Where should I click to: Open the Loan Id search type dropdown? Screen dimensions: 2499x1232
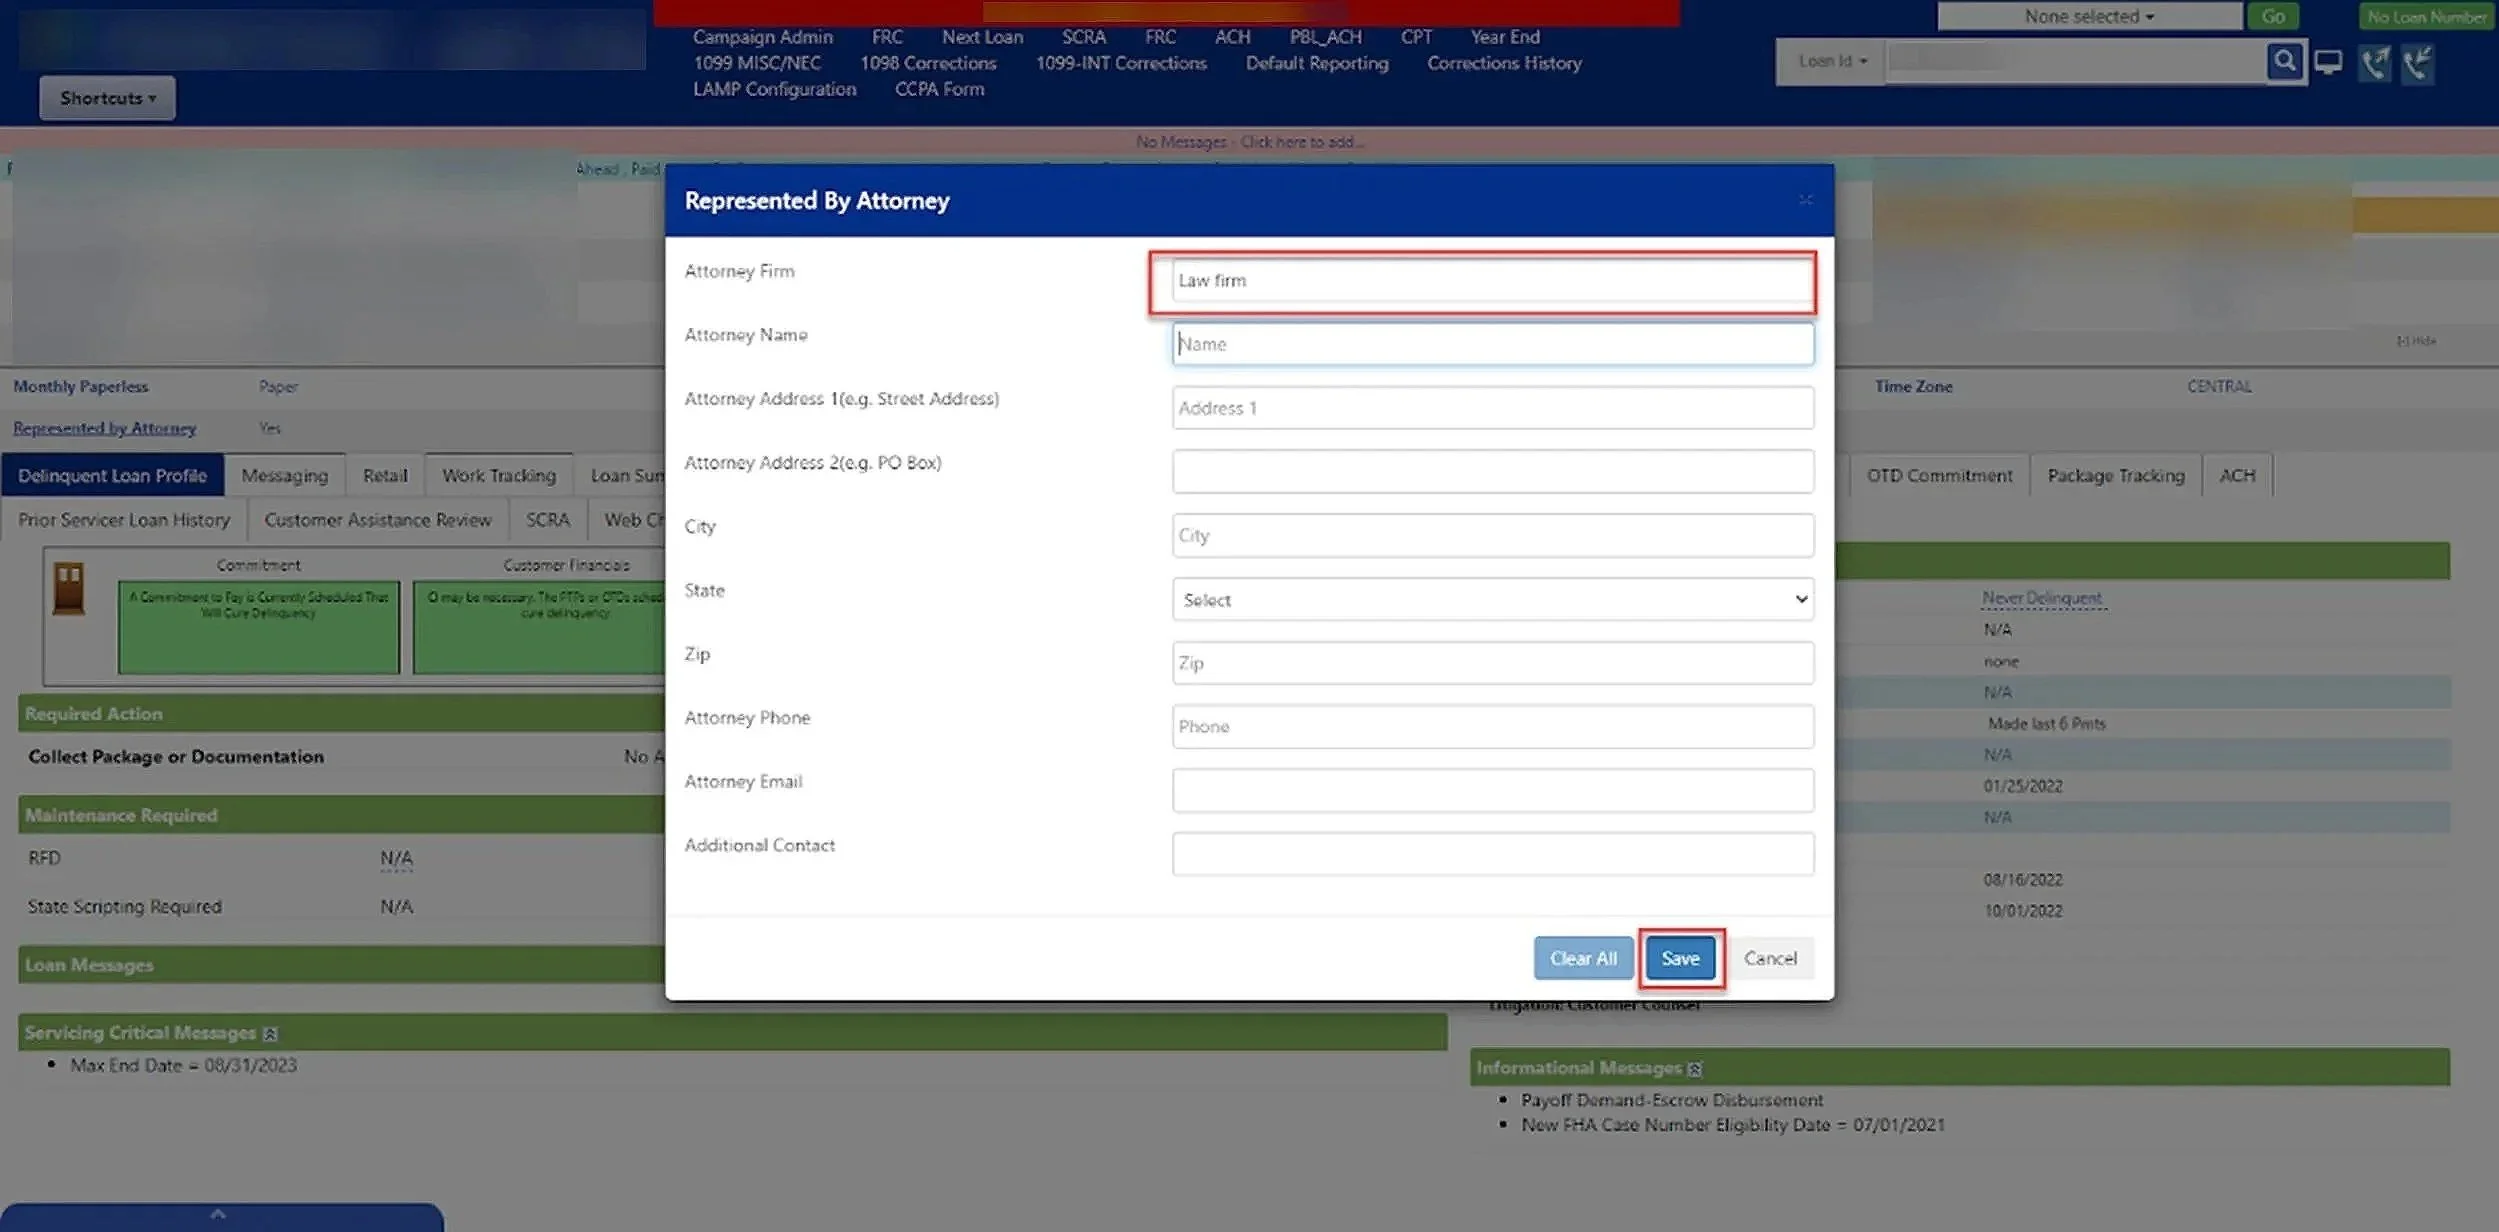pos(1831,62)
